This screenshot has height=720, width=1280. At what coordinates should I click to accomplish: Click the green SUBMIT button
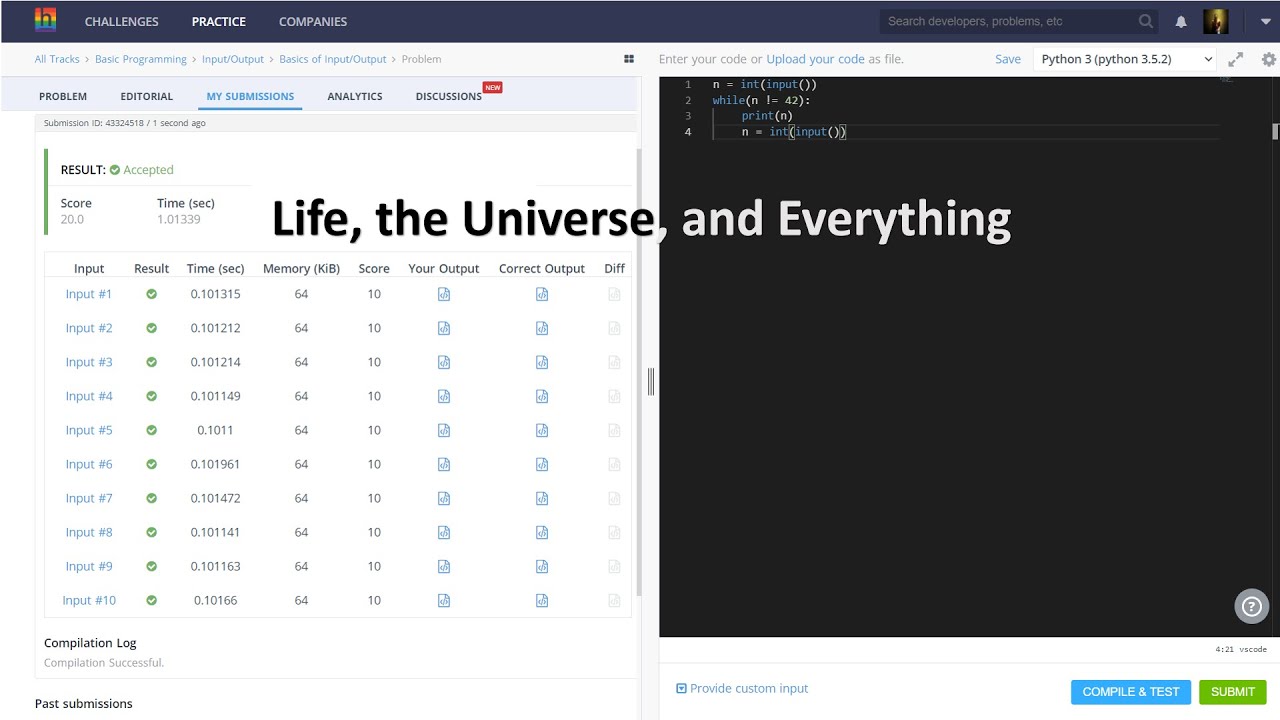(1233, 692)
